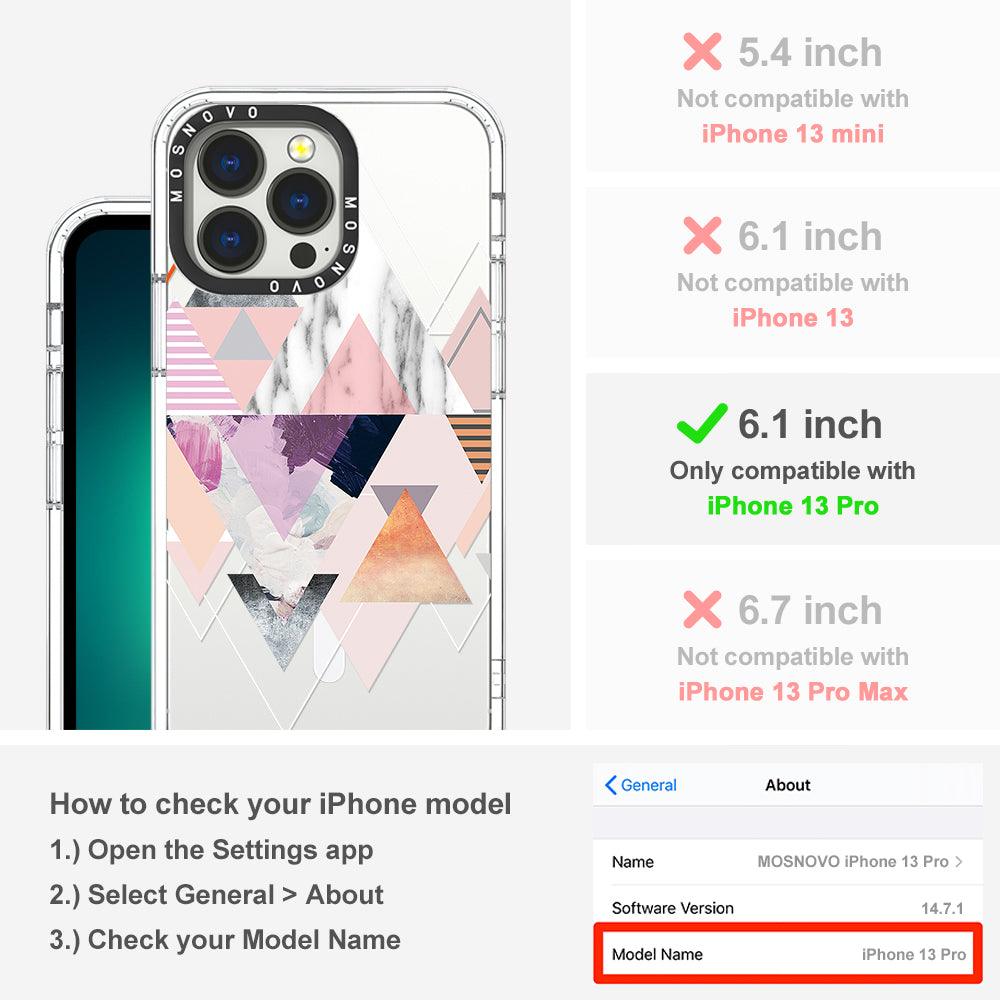The image size is (1000, 1000).
Task: Click the iPhone 13 mini label
Action: pyautogui.click(x=793, y=133)
